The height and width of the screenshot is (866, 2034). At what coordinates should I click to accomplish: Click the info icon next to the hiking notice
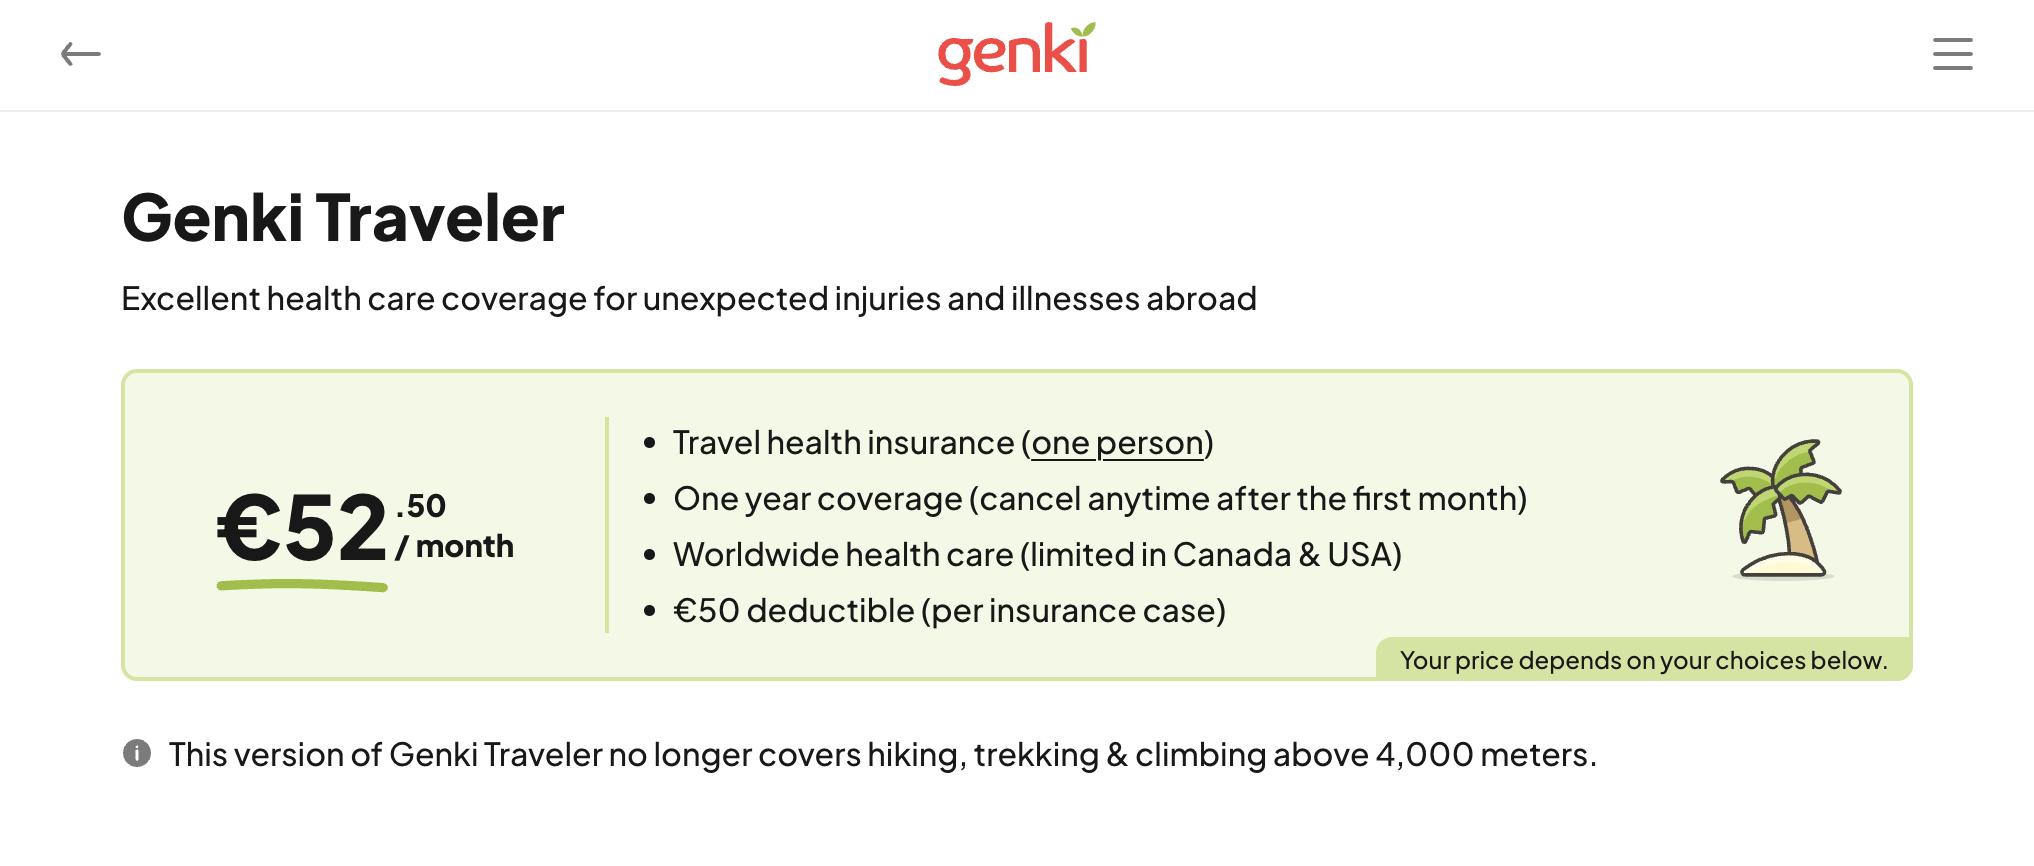(x=137, y=753)
